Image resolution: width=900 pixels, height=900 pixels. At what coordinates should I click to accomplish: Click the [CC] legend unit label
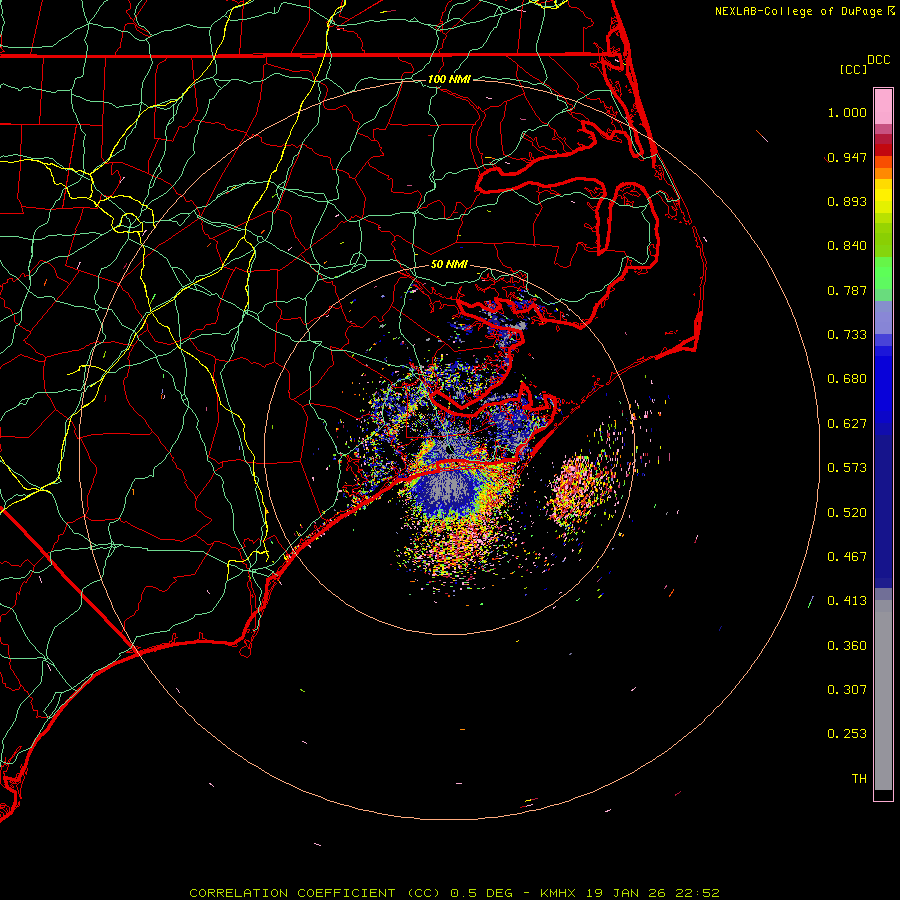pyautogui.click(x=853, y=69)
